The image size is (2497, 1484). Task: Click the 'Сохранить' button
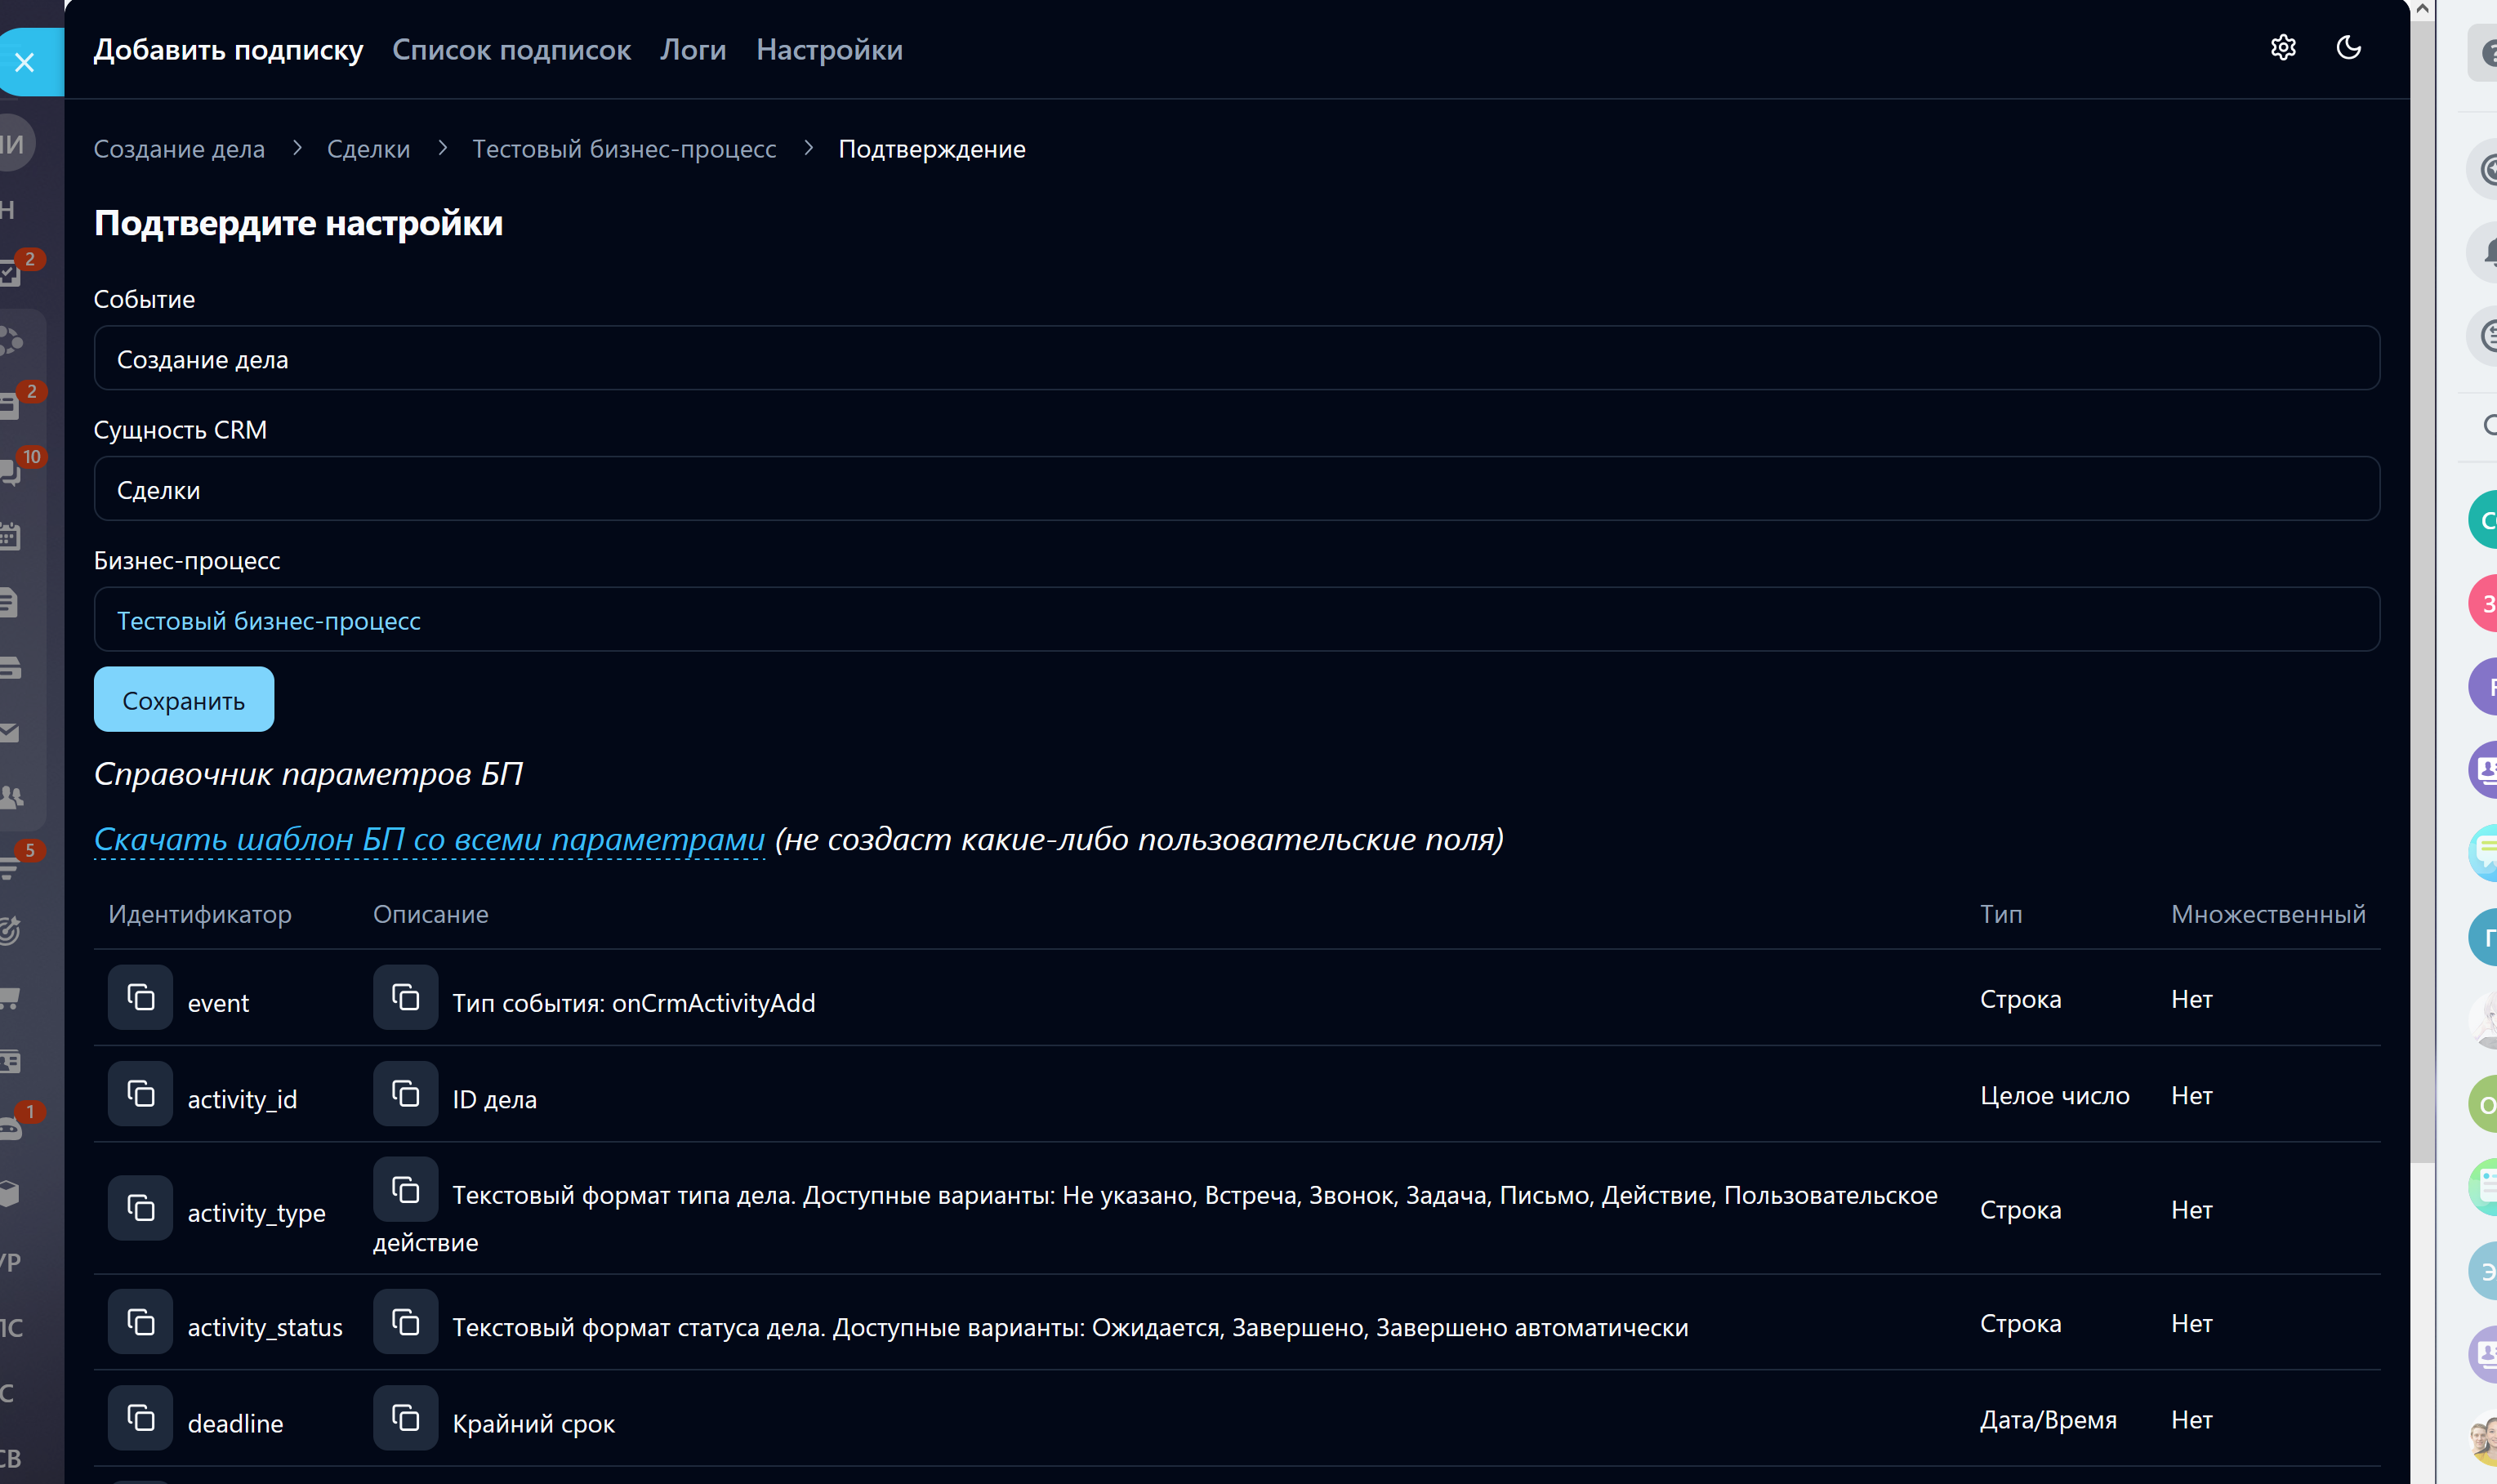[x=183, y=700]
